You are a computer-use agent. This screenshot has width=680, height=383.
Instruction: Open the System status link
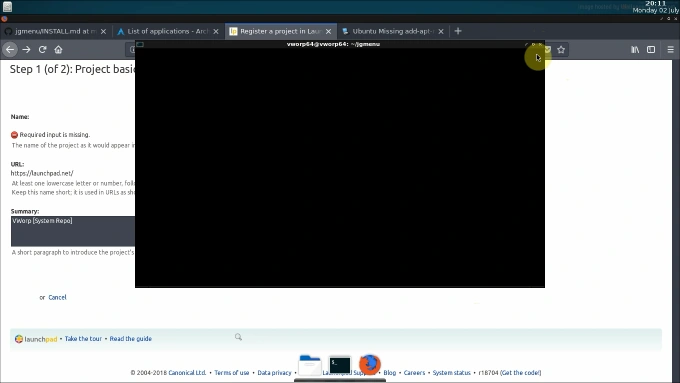coord(451,373)
